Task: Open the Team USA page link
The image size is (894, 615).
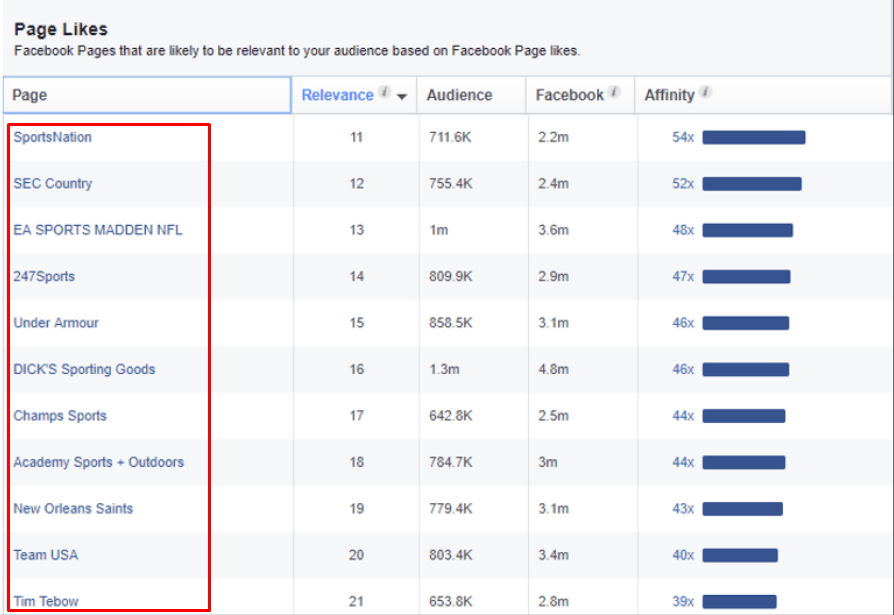Action: [x=46, y=555]
